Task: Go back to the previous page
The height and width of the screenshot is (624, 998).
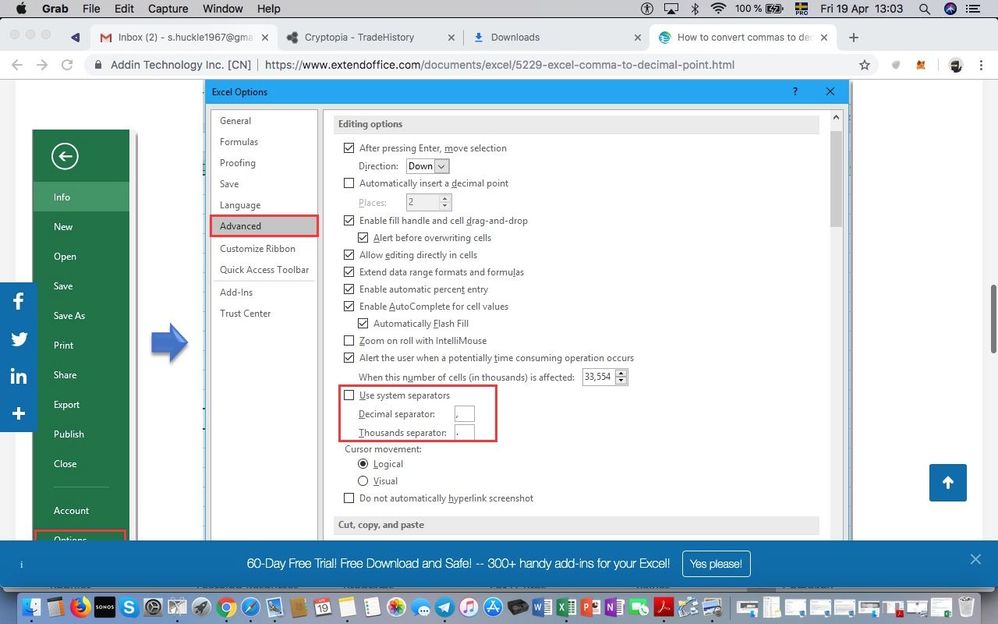Action: 17,65
